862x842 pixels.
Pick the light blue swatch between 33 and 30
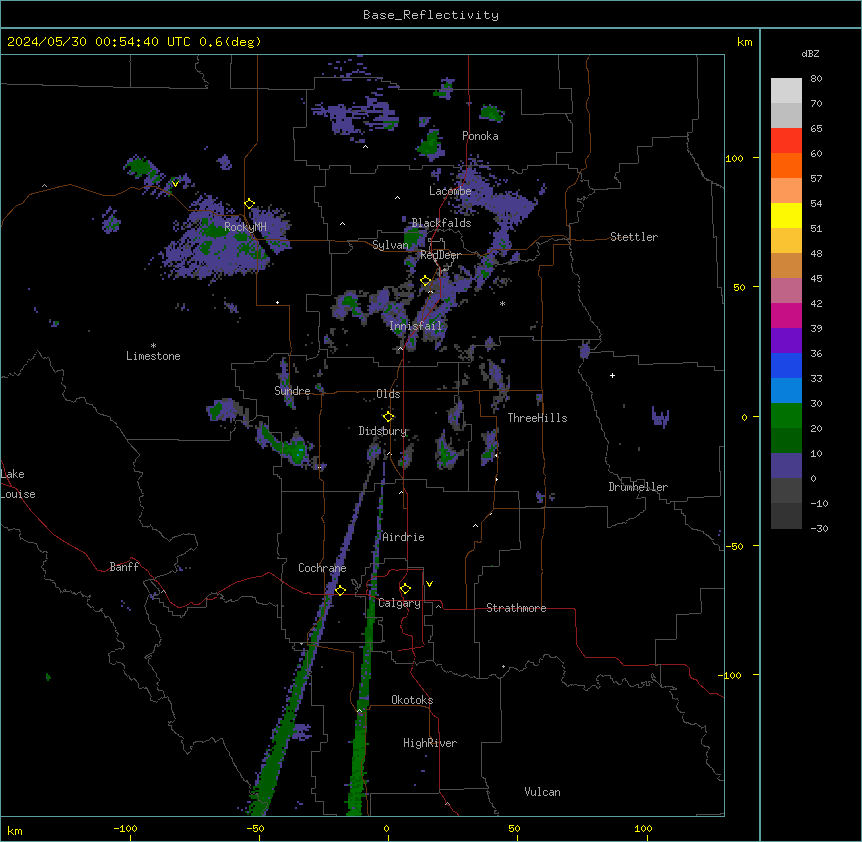point(786,391)
